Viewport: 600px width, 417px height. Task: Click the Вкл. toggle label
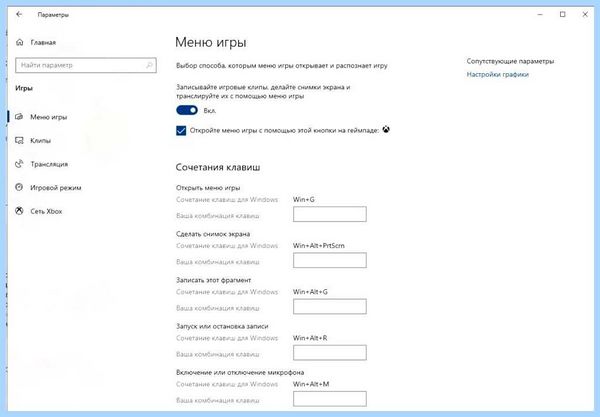(x=210, y=111)
